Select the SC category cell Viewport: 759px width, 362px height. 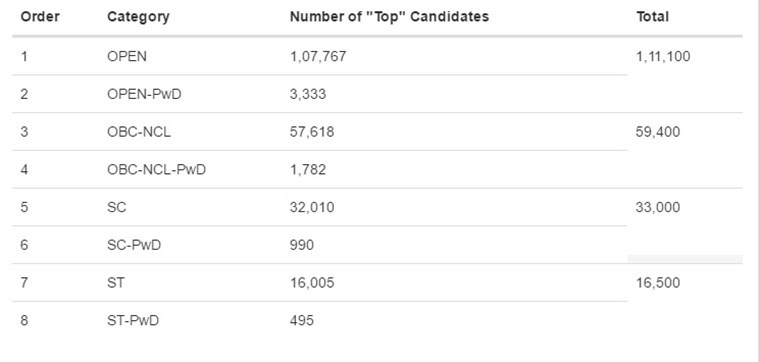pyautogui.click(x=117, y=207)
